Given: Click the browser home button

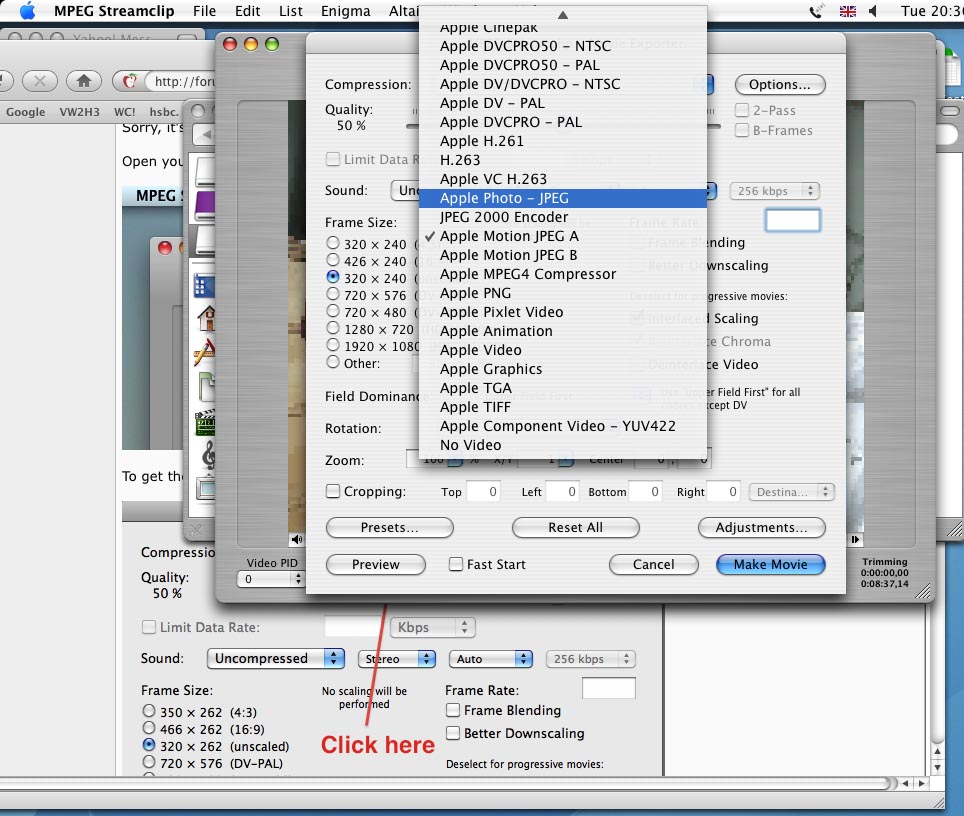Looking at the screenshot, I should click(84, 81).
